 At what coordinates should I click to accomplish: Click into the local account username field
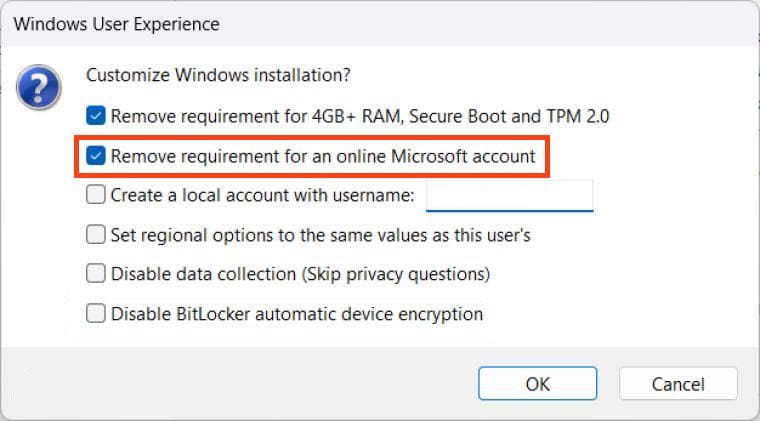click(509, 195)
